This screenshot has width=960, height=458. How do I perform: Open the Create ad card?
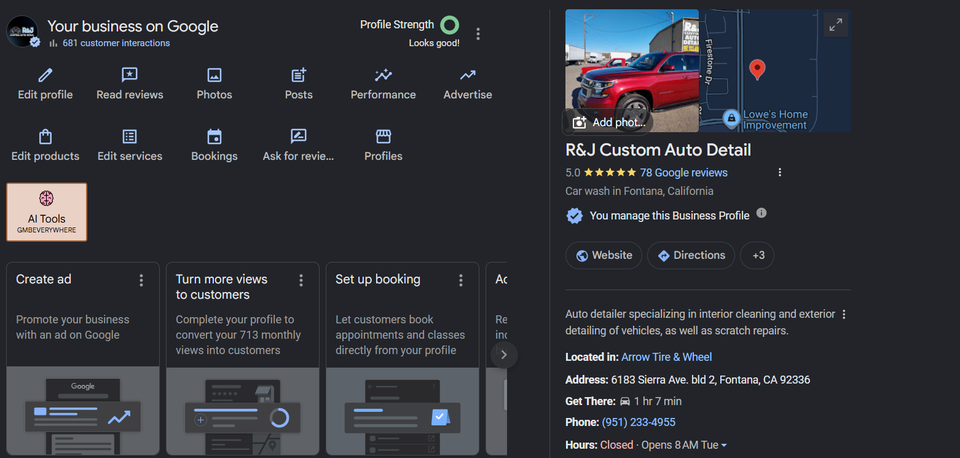[x=83, y=359]
